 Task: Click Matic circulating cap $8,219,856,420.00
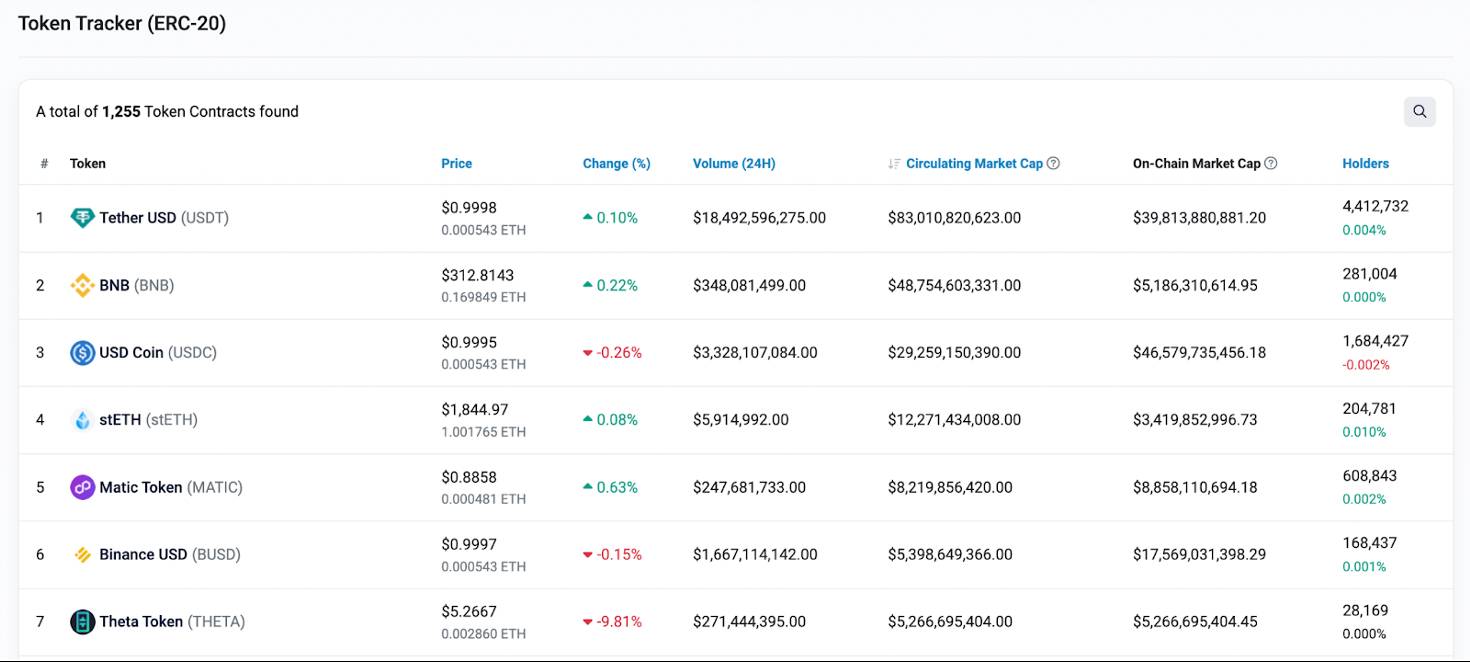[x=950, y=487]
